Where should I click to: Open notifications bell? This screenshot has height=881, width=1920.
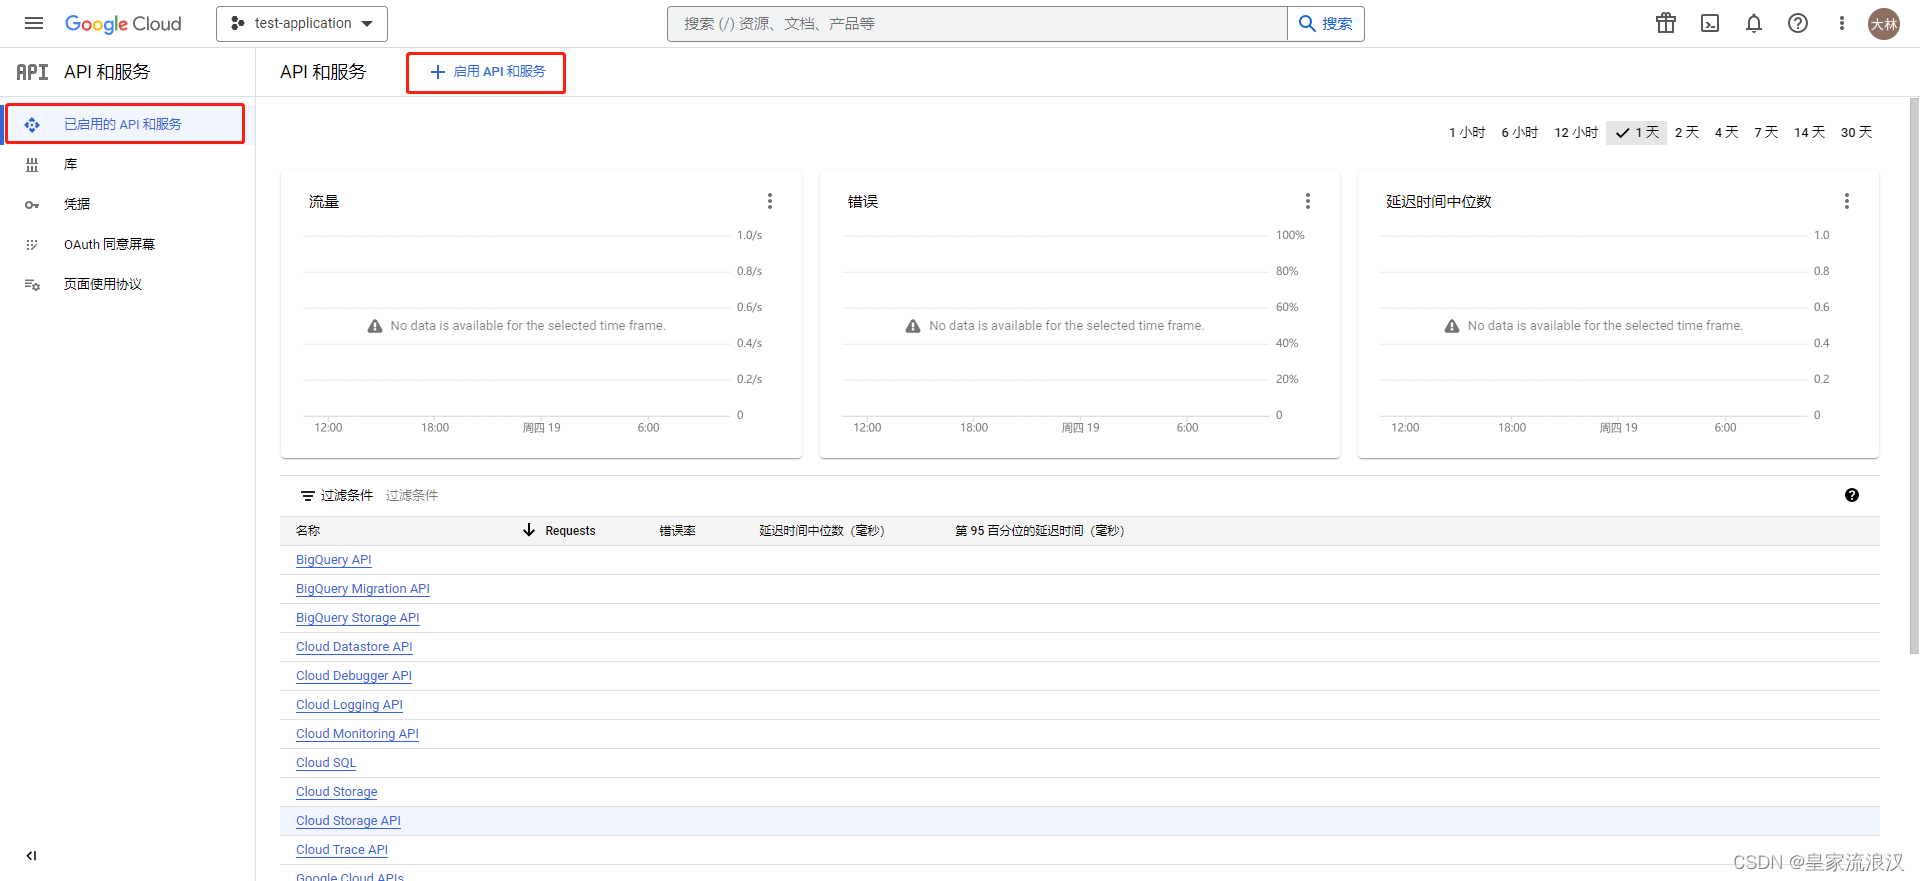pos(1754,23)
